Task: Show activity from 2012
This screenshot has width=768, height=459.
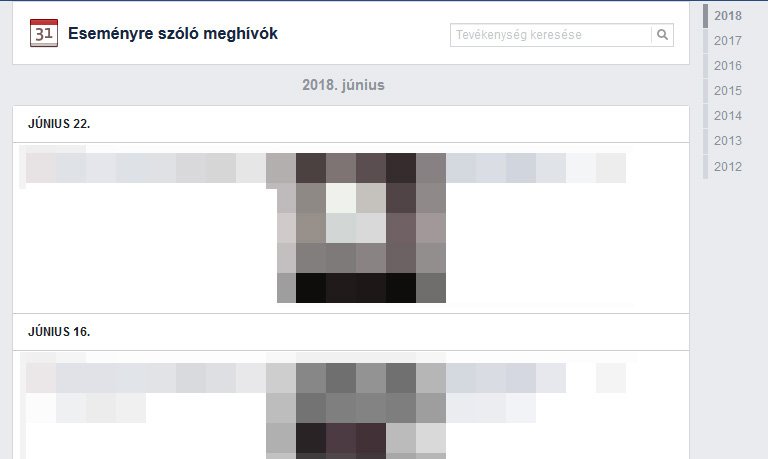Action: (727, 167)
